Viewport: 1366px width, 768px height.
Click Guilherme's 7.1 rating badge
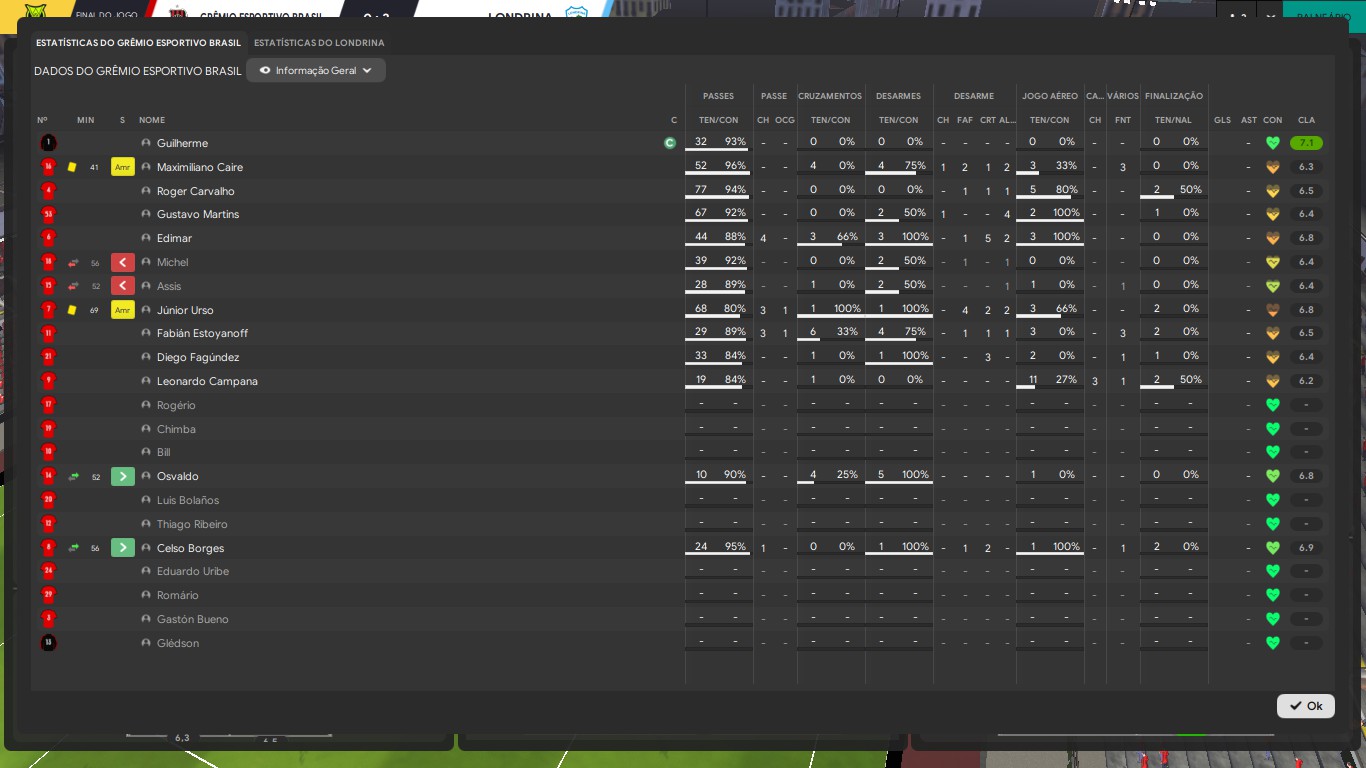pos(1306,143)
